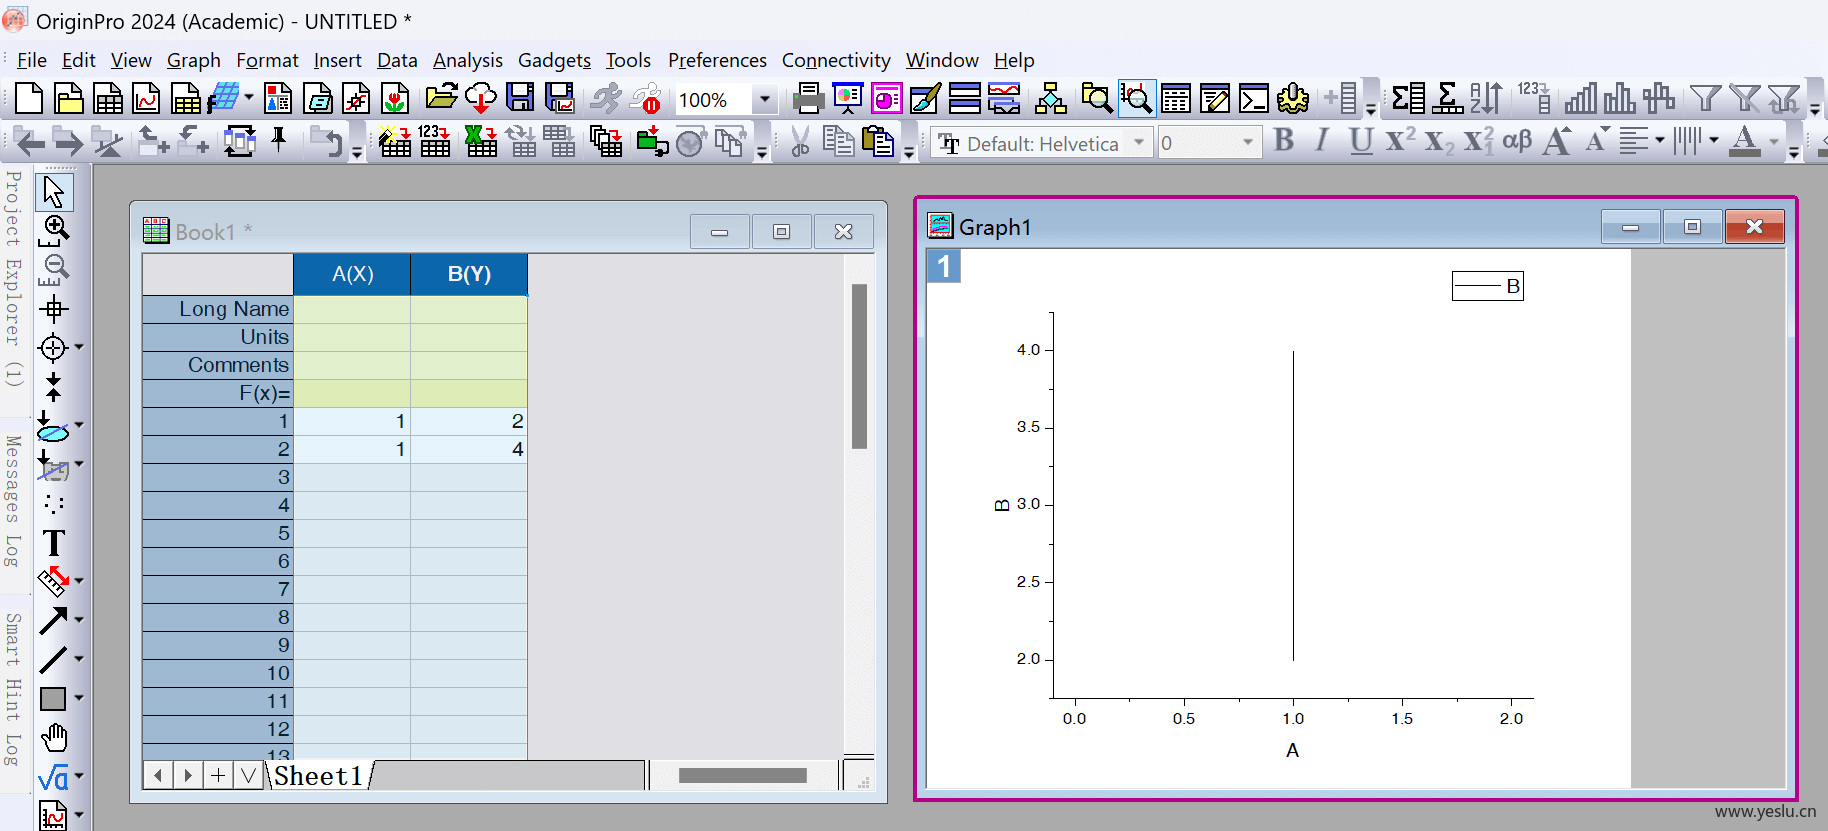Click the New Notes icon
1828x831 pixels.
318,99
